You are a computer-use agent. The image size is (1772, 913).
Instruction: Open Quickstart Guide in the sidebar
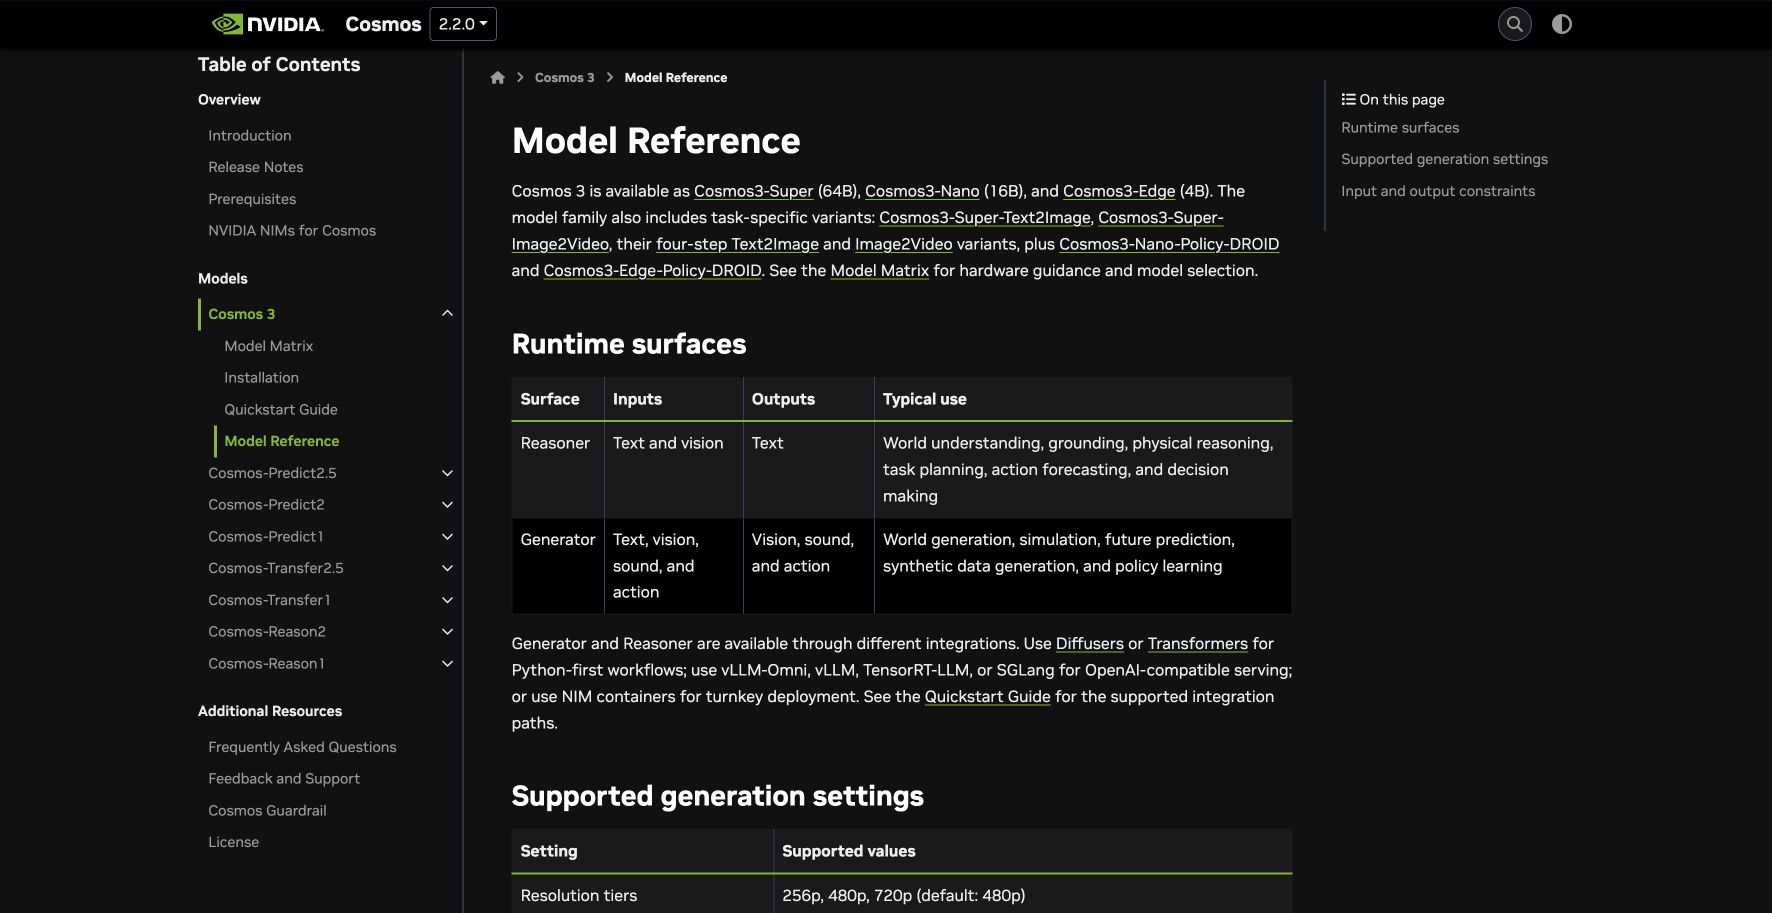point(281,409)
